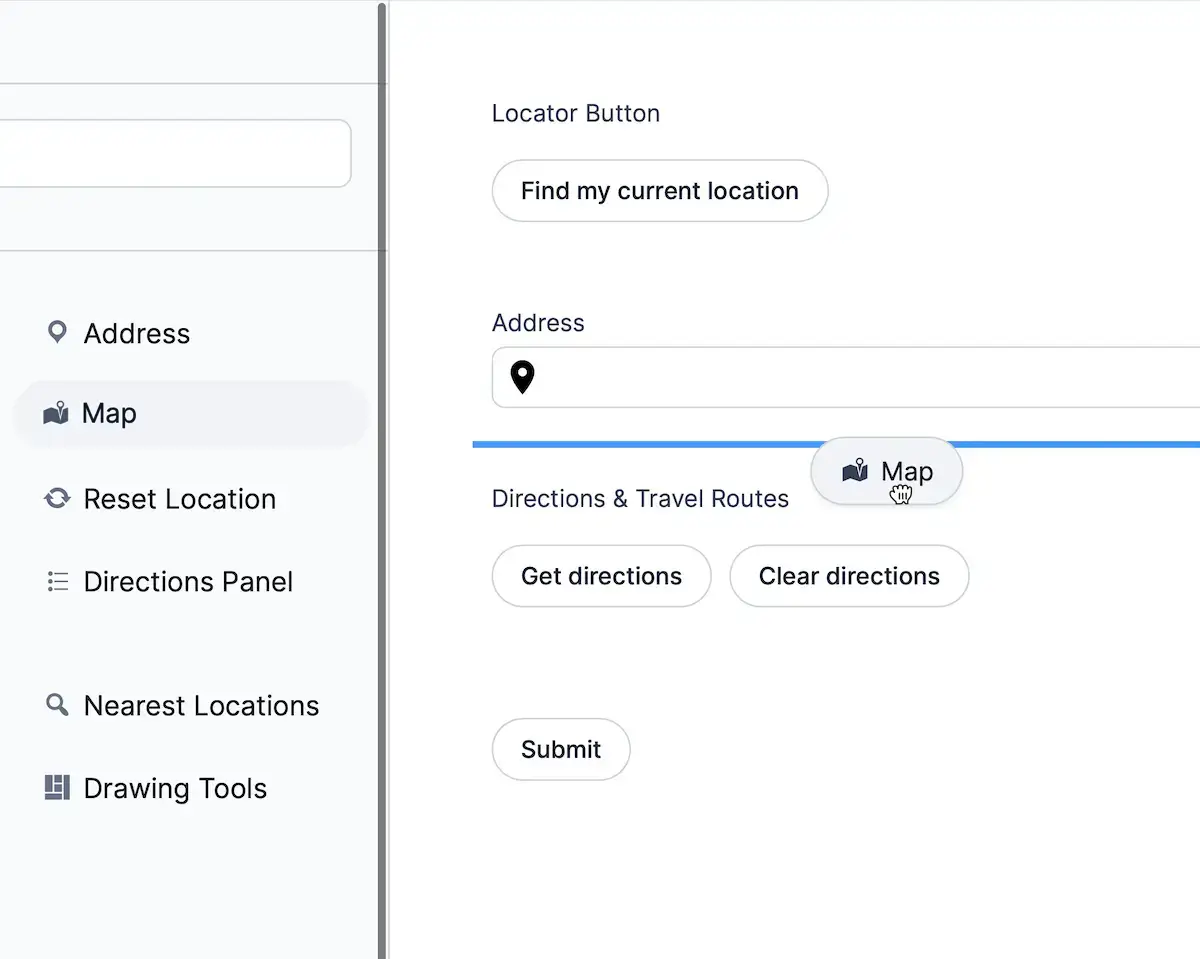
Task: Click the Nearest Locations magnifier icon
Action: click(x=57, y=705)
